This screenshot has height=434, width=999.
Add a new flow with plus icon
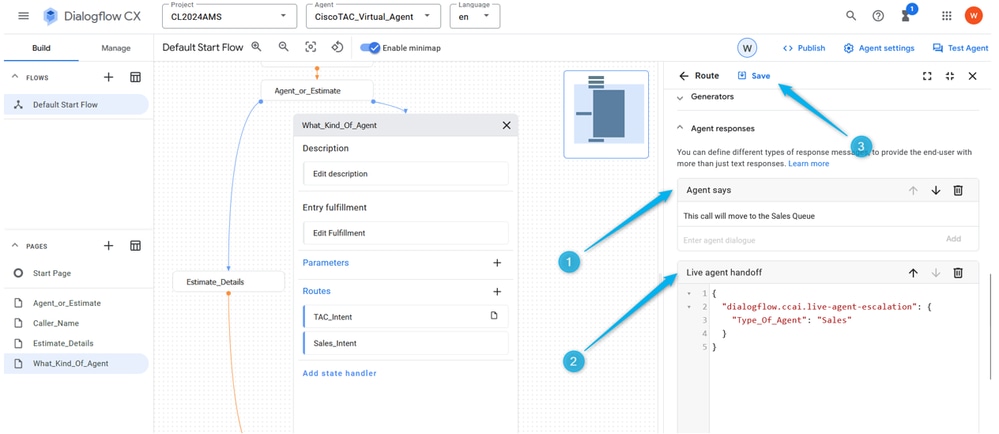(108, 77)
